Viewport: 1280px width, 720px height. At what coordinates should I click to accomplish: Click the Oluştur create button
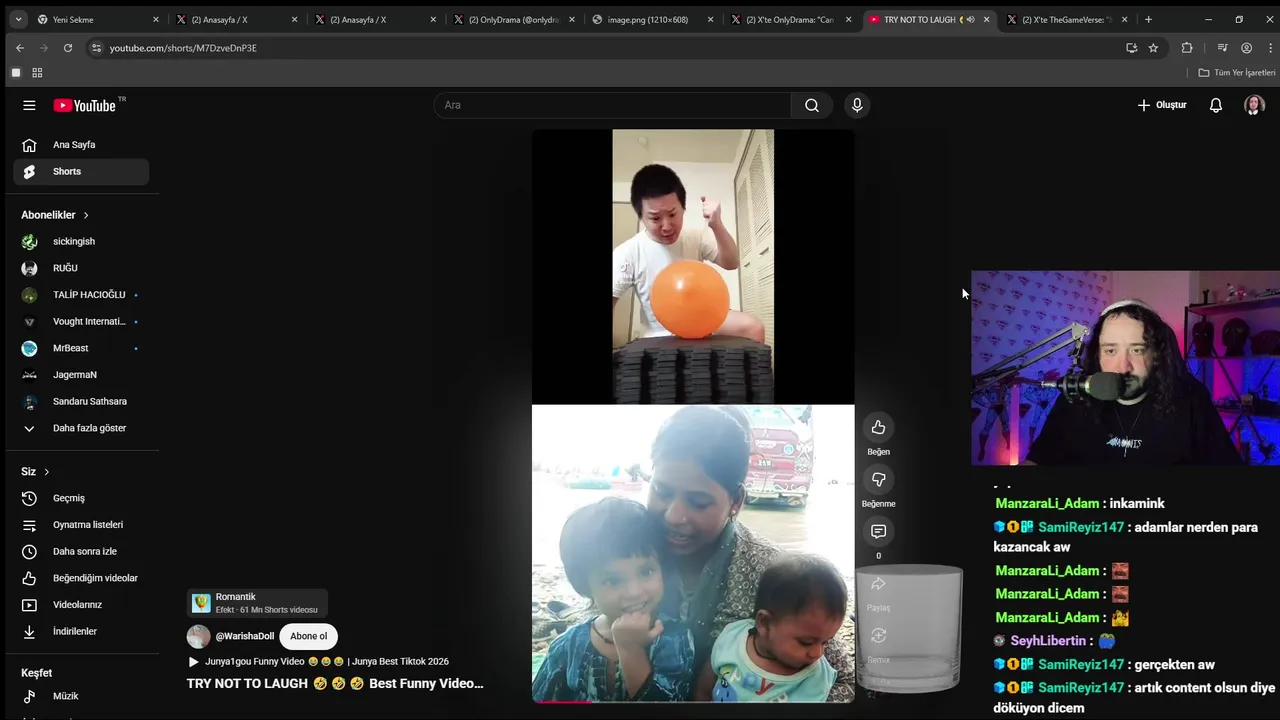coord(1162,105)
